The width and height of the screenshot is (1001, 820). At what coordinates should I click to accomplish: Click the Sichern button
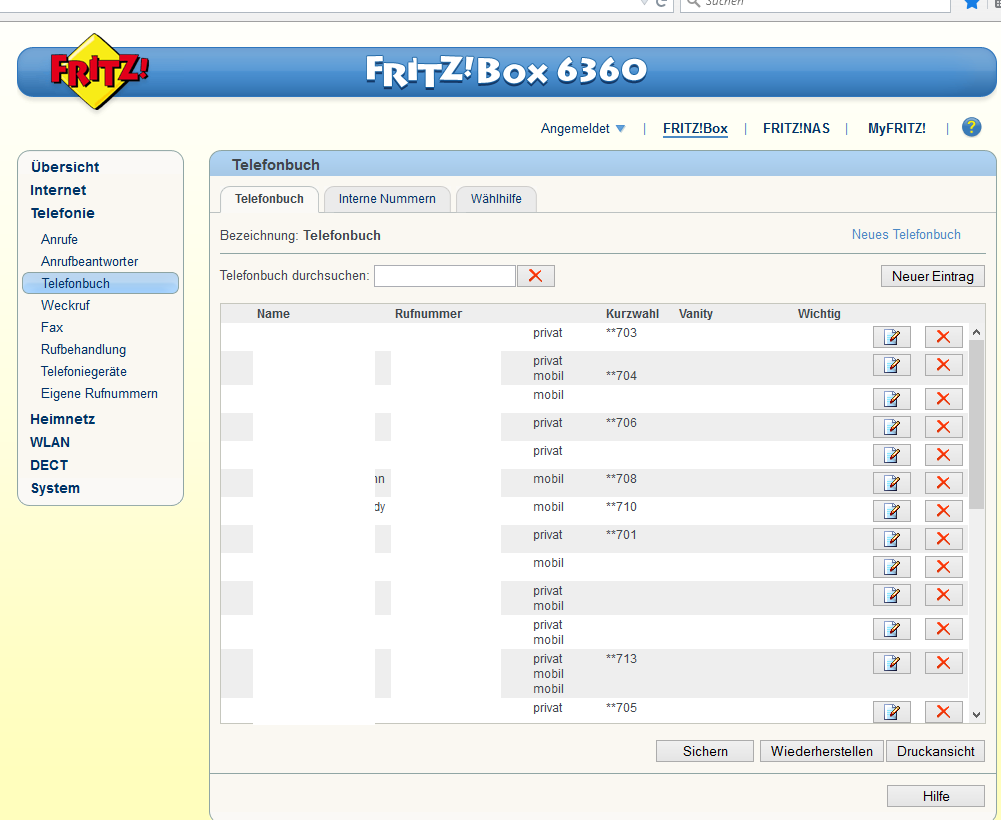(x=705, y=751)
